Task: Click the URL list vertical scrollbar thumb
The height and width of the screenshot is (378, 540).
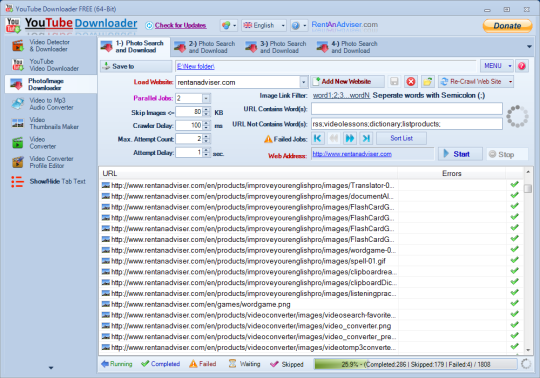Action: [528, 188]
